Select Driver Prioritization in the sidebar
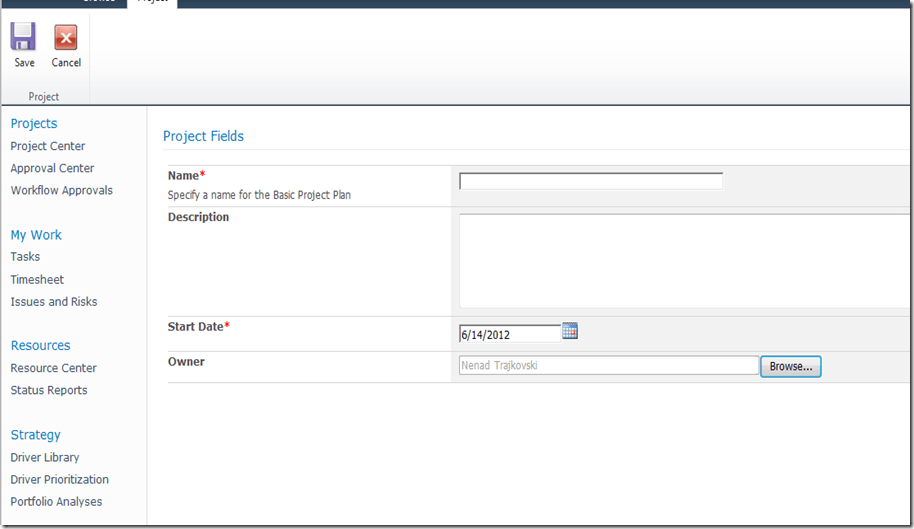 [60, 479]
